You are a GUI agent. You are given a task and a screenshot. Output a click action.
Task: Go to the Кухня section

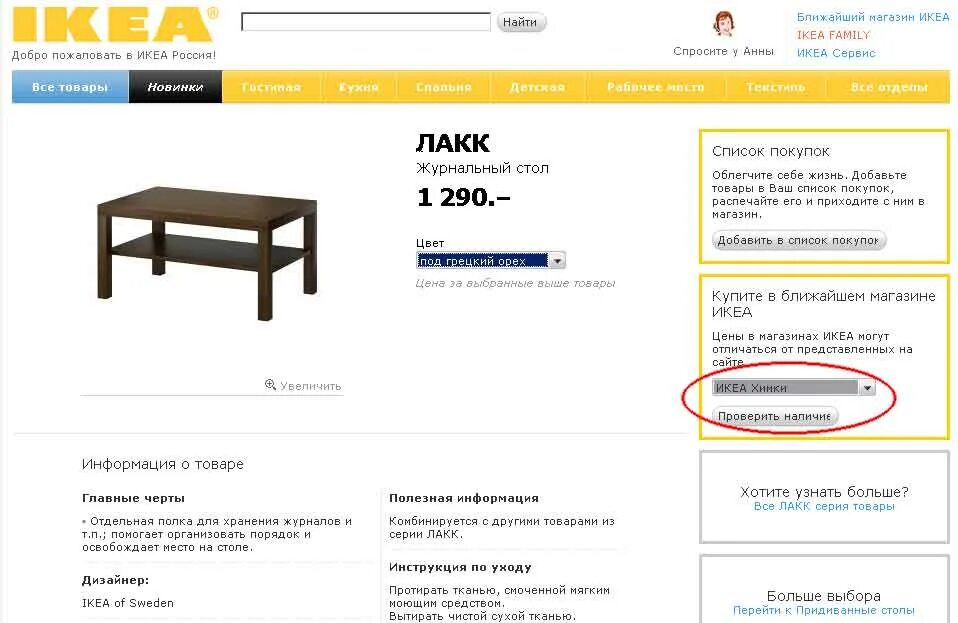[359, 87]
